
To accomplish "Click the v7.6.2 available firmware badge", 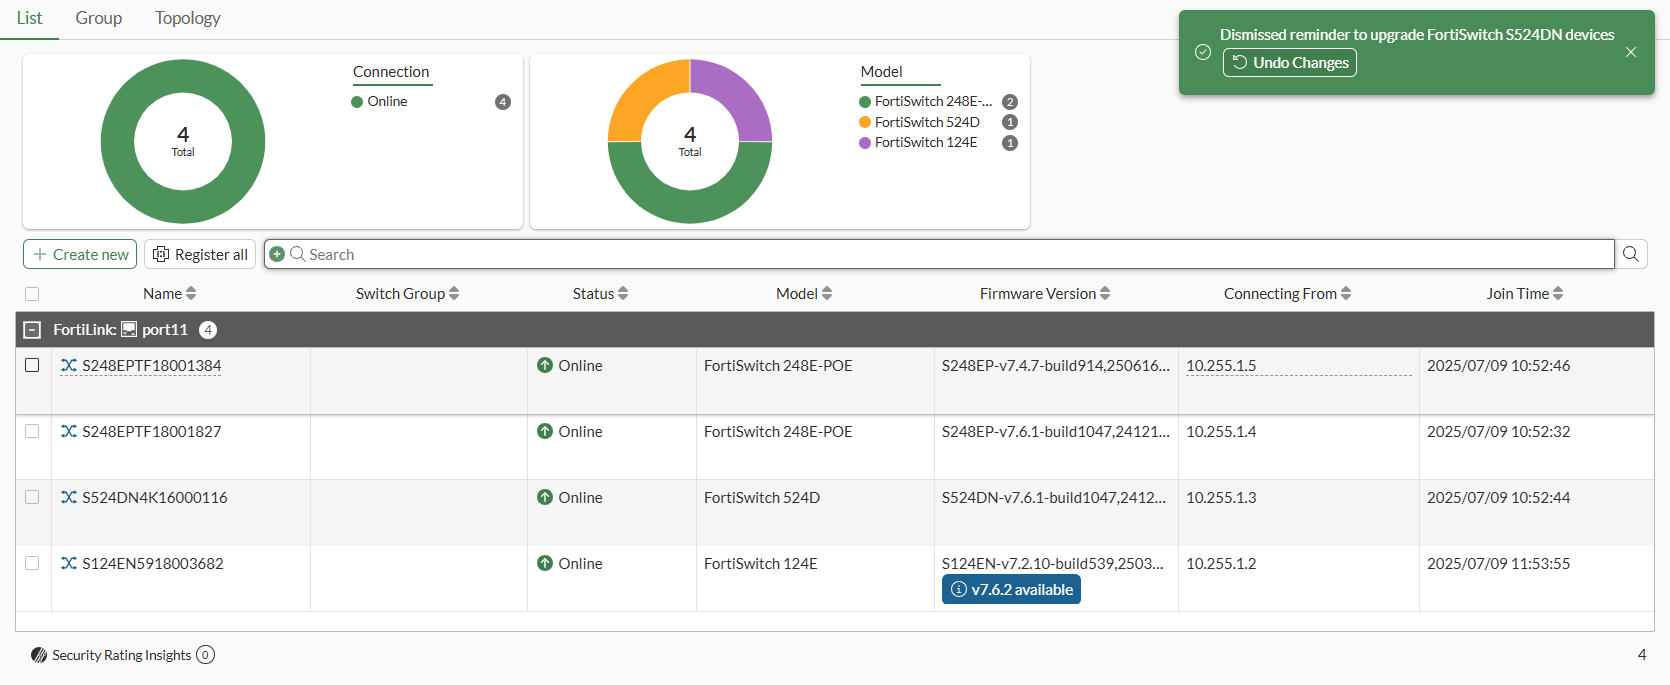I will (x=1011, y=590).
